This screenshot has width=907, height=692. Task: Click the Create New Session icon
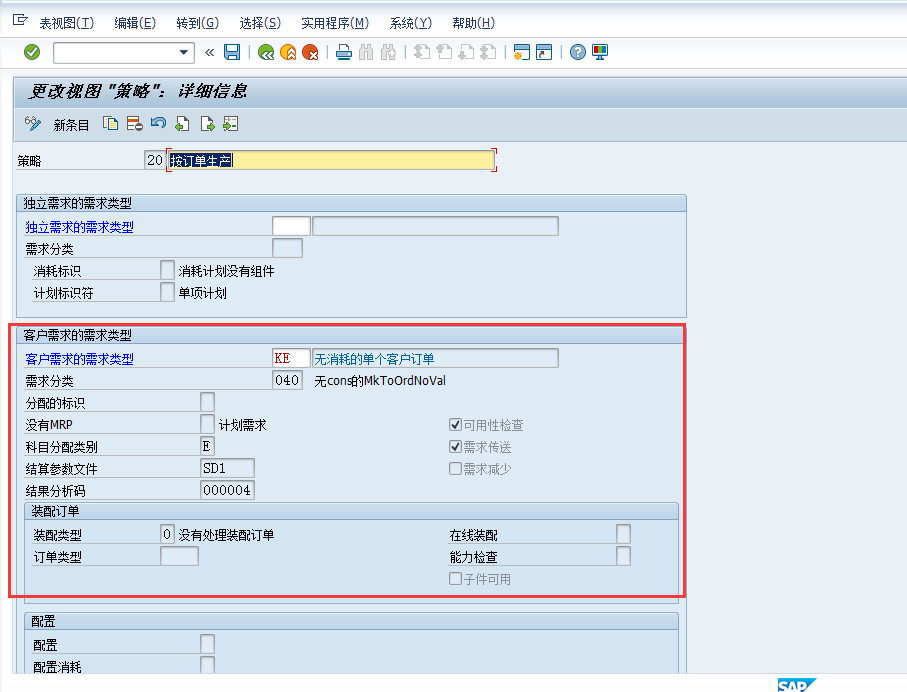click(520, 53)
